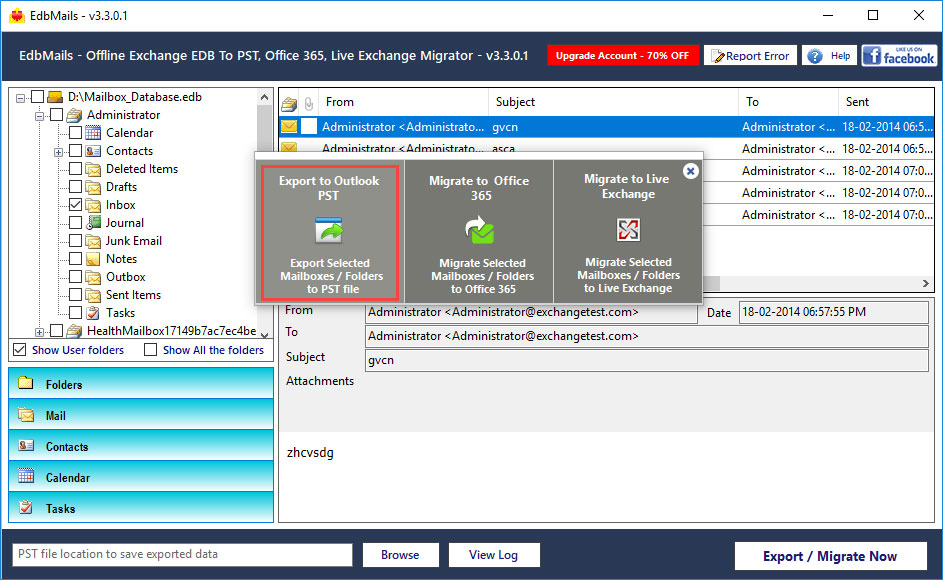This screenshot has width=943, height=580.
Task: Open the Folders panel tab
Action: (141, 384)
